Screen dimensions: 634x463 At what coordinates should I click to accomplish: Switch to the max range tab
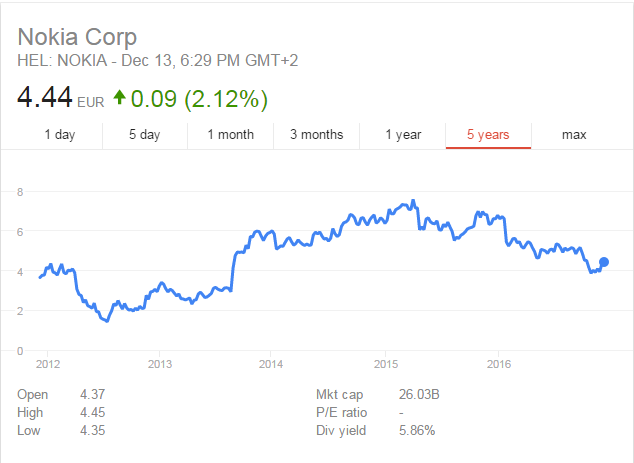click(574, 134)
